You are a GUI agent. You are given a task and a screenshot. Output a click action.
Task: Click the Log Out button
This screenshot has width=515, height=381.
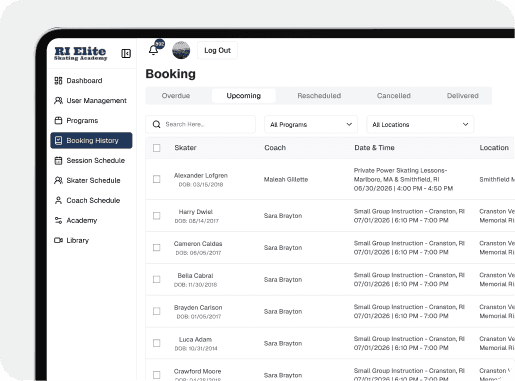pos(217,50)
